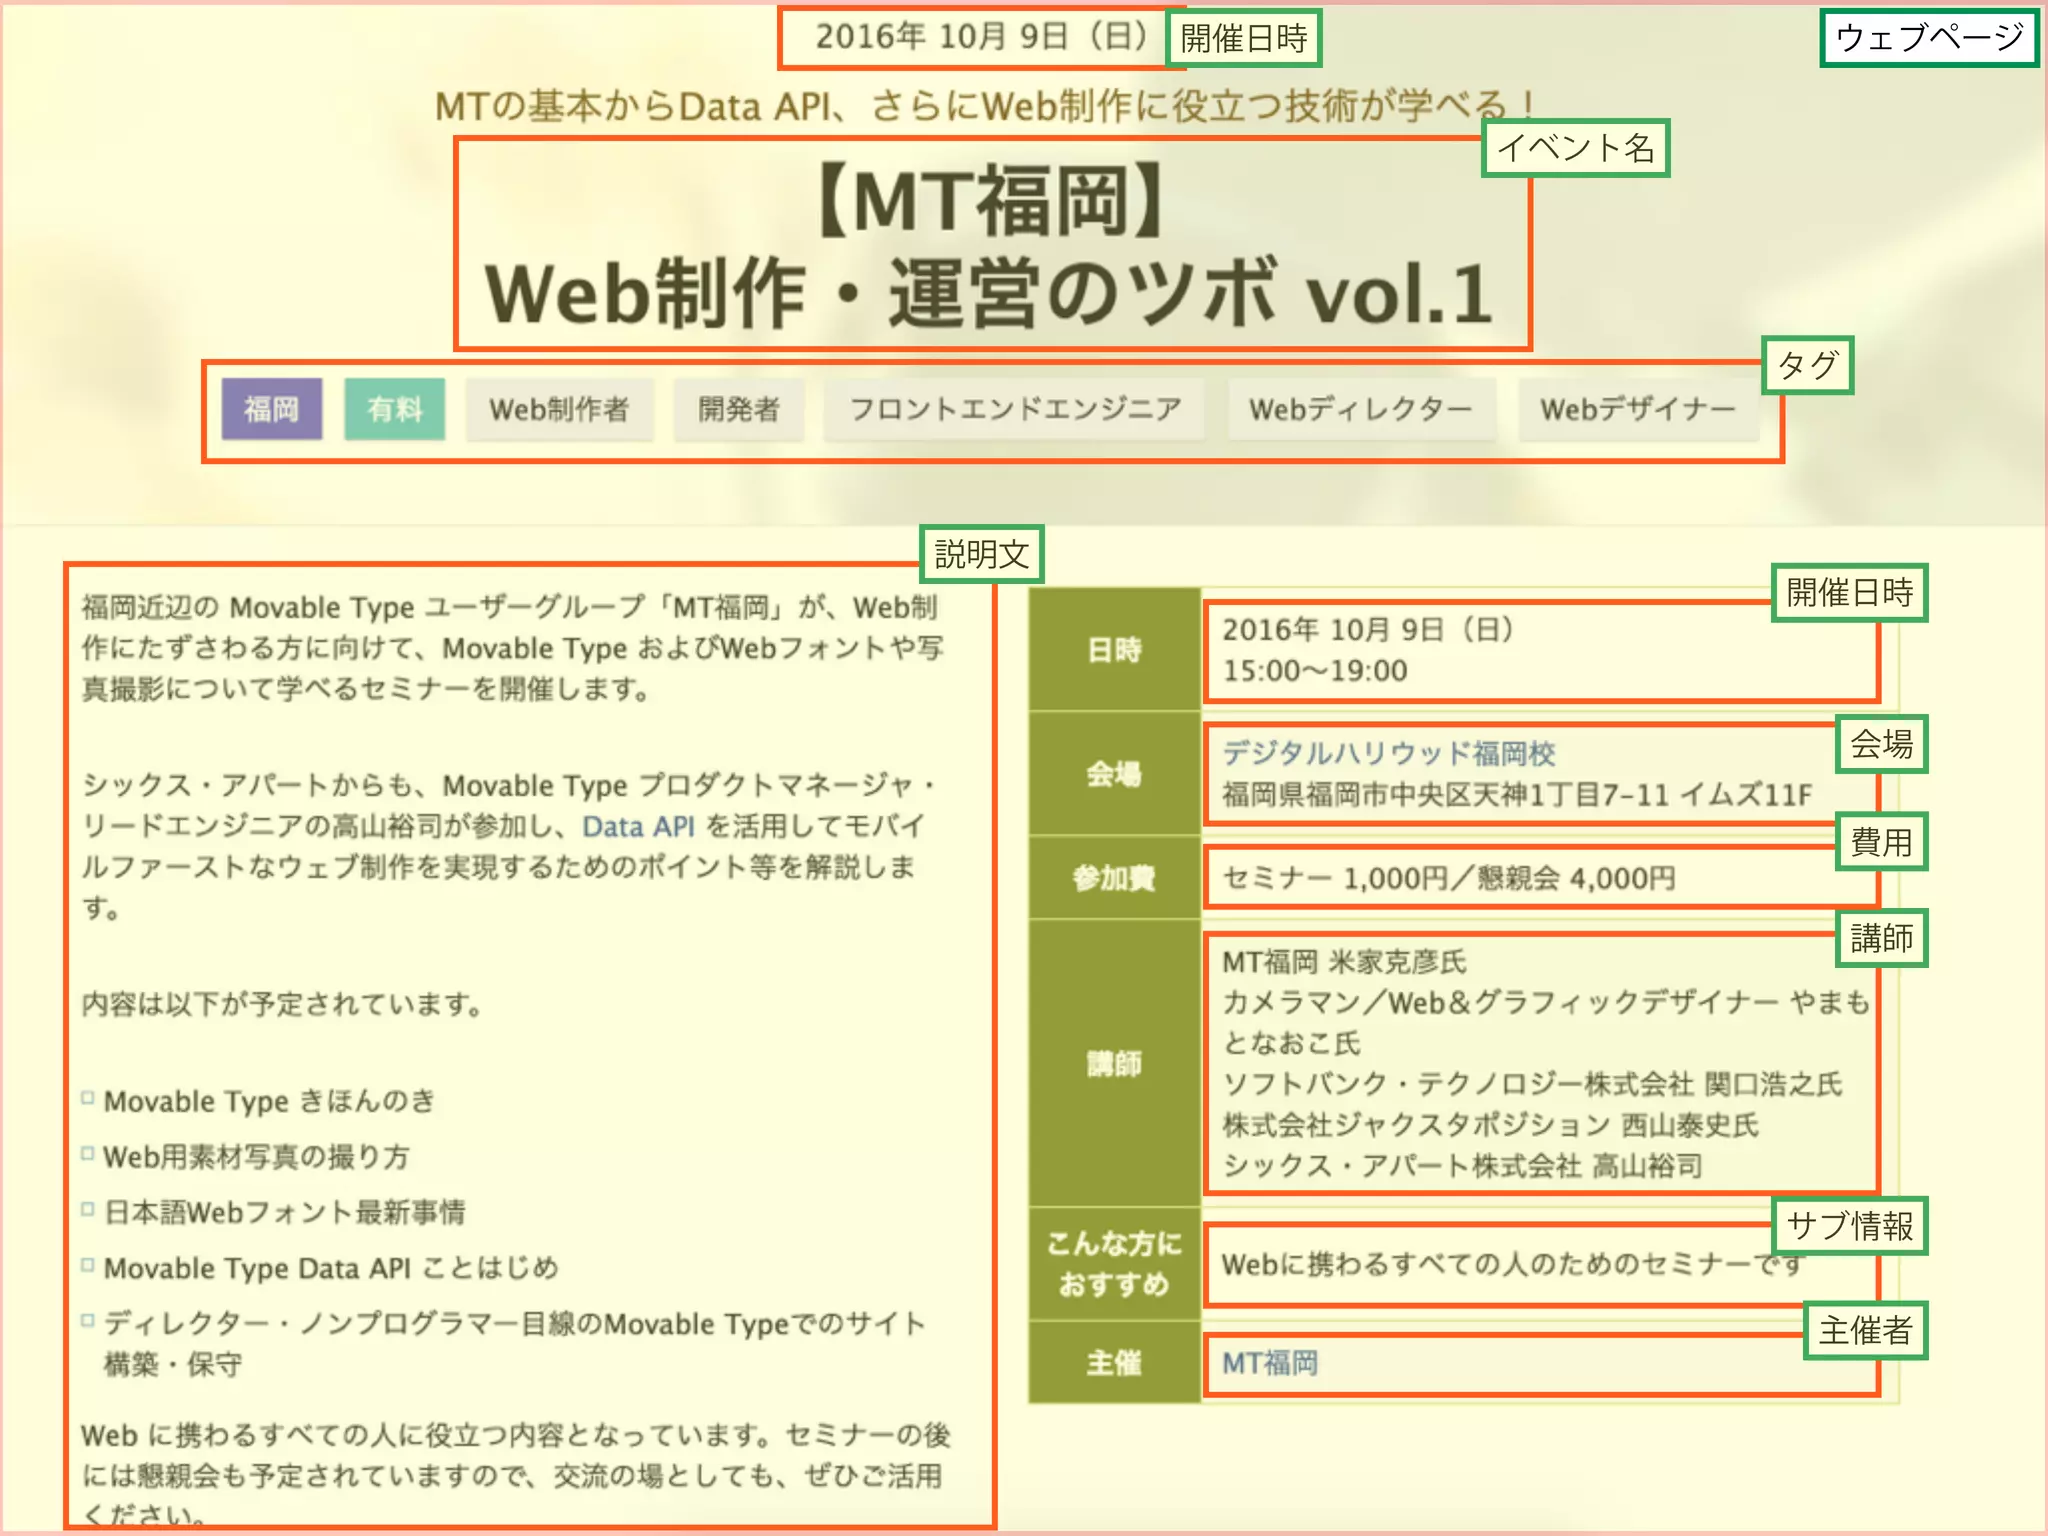Click the event title Web制作・運営のツボ vol.1
Screen dimensions: 2048x1536
(x=990, y=294)
